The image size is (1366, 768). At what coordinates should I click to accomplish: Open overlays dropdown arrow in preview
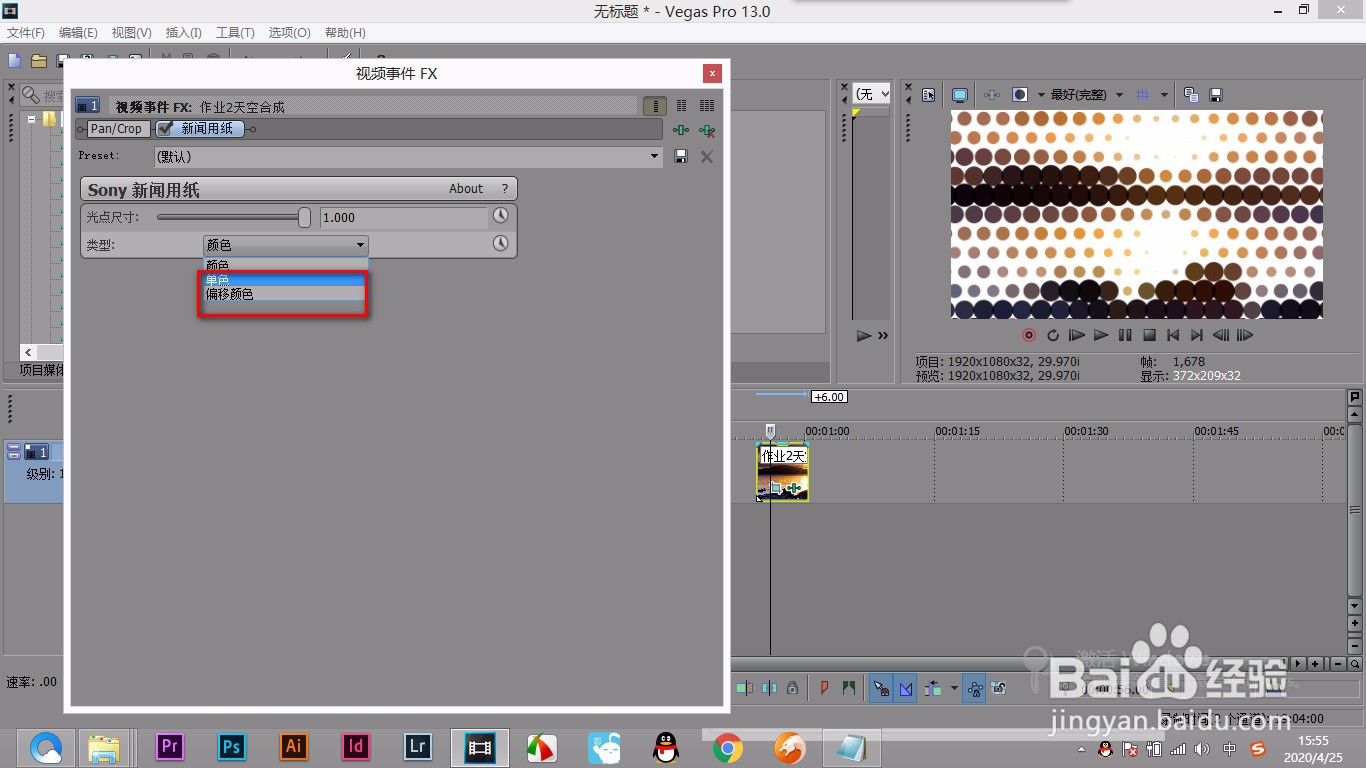click(x=1164, y=95)
